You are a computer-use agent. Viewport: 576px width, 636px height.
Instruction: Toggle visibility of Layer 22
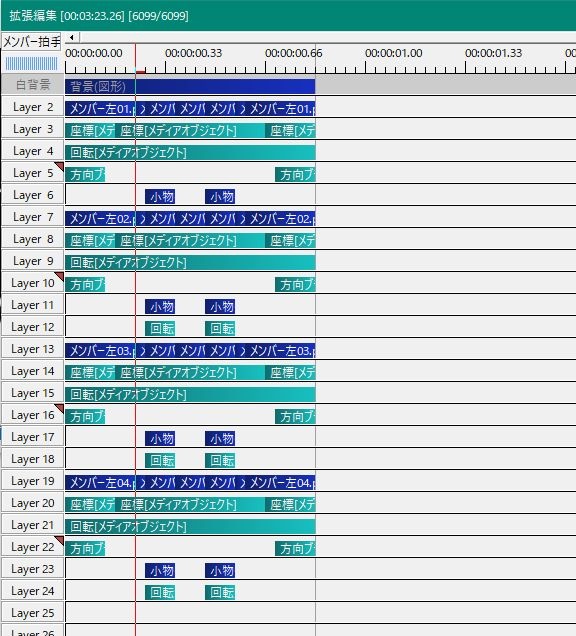[x=32, y=547]
